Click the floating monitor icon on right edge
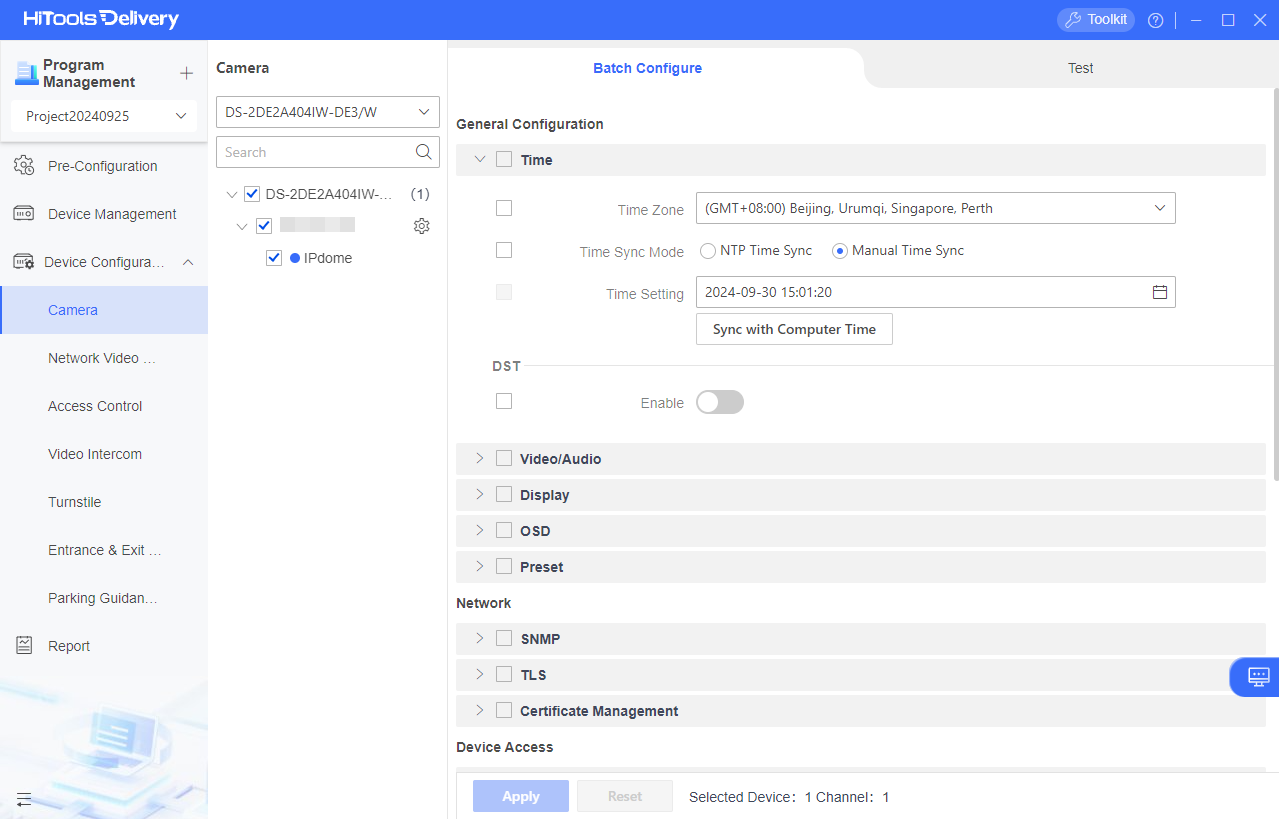Viewport: 1279px width, 819px height. (x=1258, y=677)
